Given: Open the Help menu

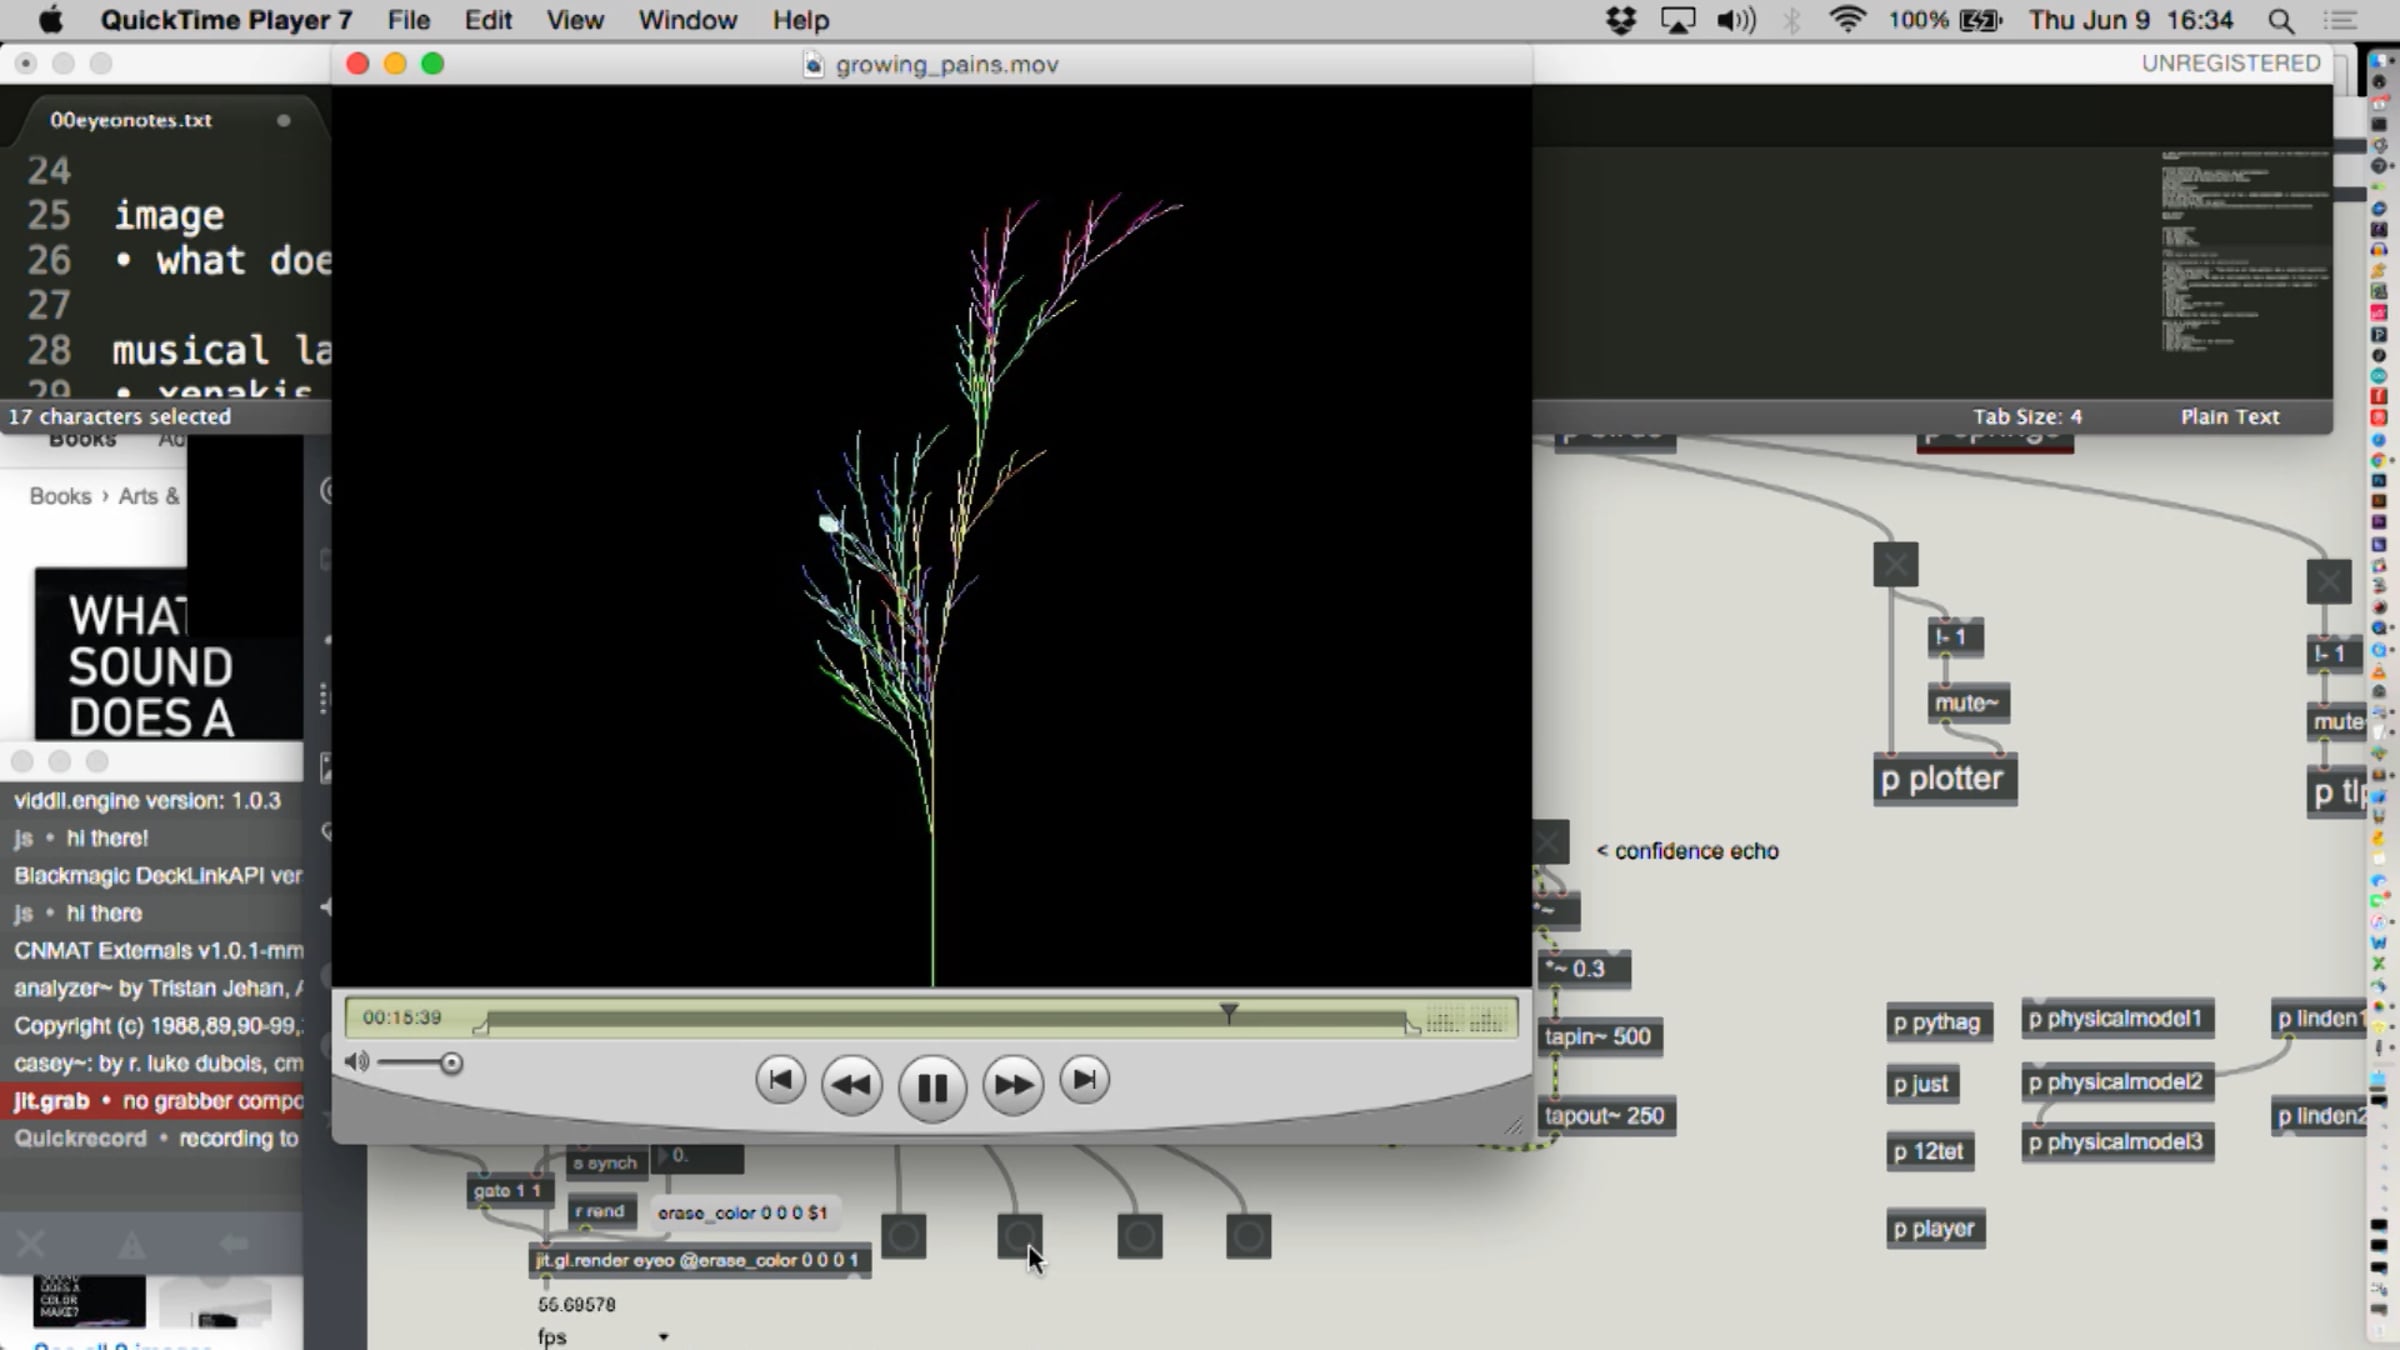Looking at the screenshot, I should pos(800,20).
